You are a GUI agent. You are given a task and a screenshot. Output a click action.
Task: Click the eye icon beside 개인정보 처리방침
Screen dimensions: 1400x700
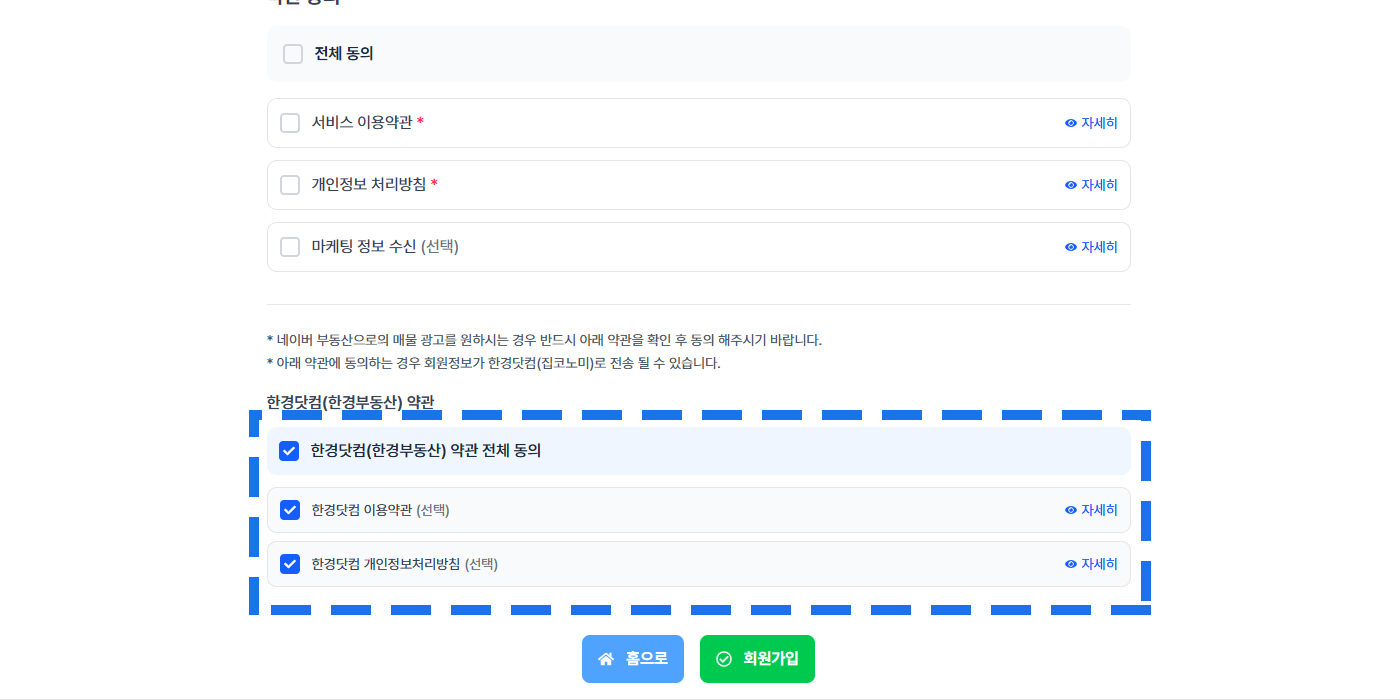coord(1071,185)
